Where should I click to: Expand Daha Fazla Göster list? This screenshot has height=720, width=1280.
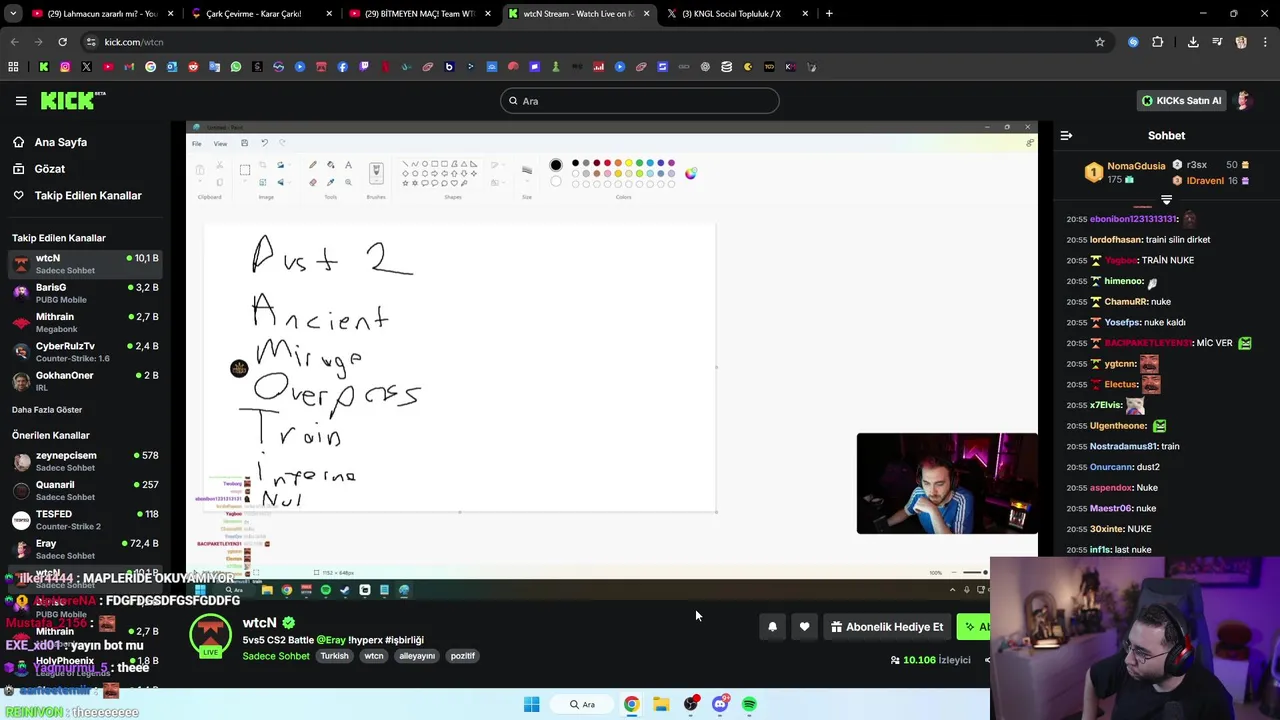[x=47, y=410]
